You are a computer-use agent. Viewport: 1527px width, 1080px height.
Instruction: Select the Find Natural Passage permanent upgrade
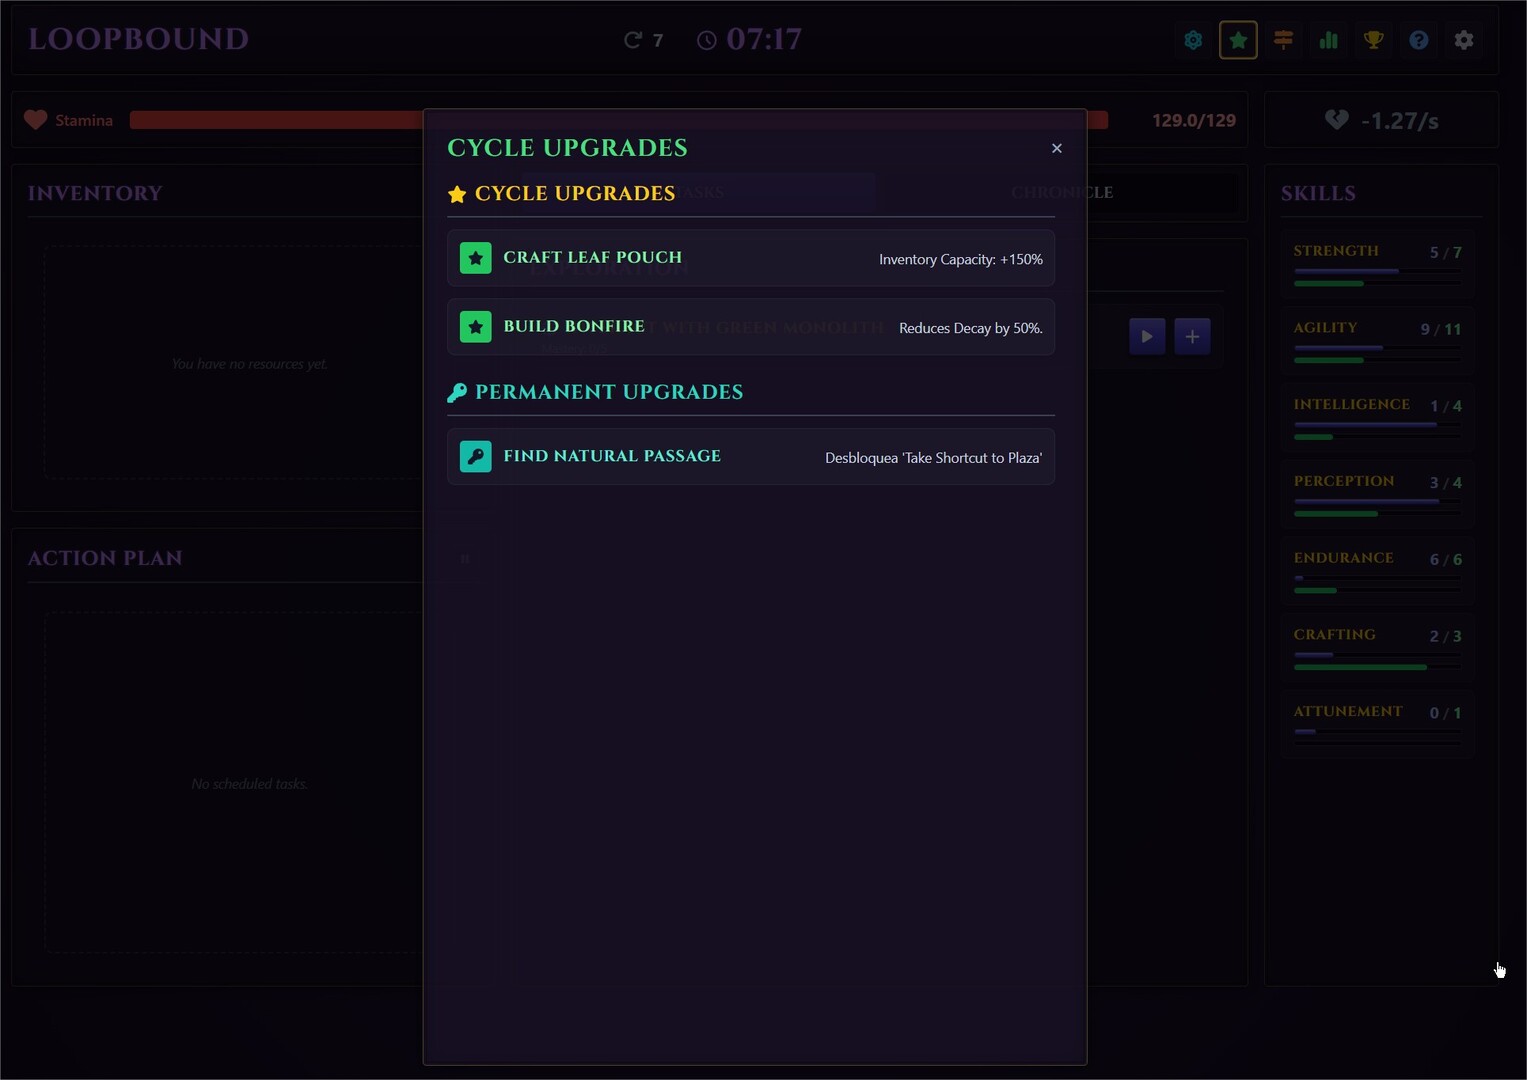point(750,456)
